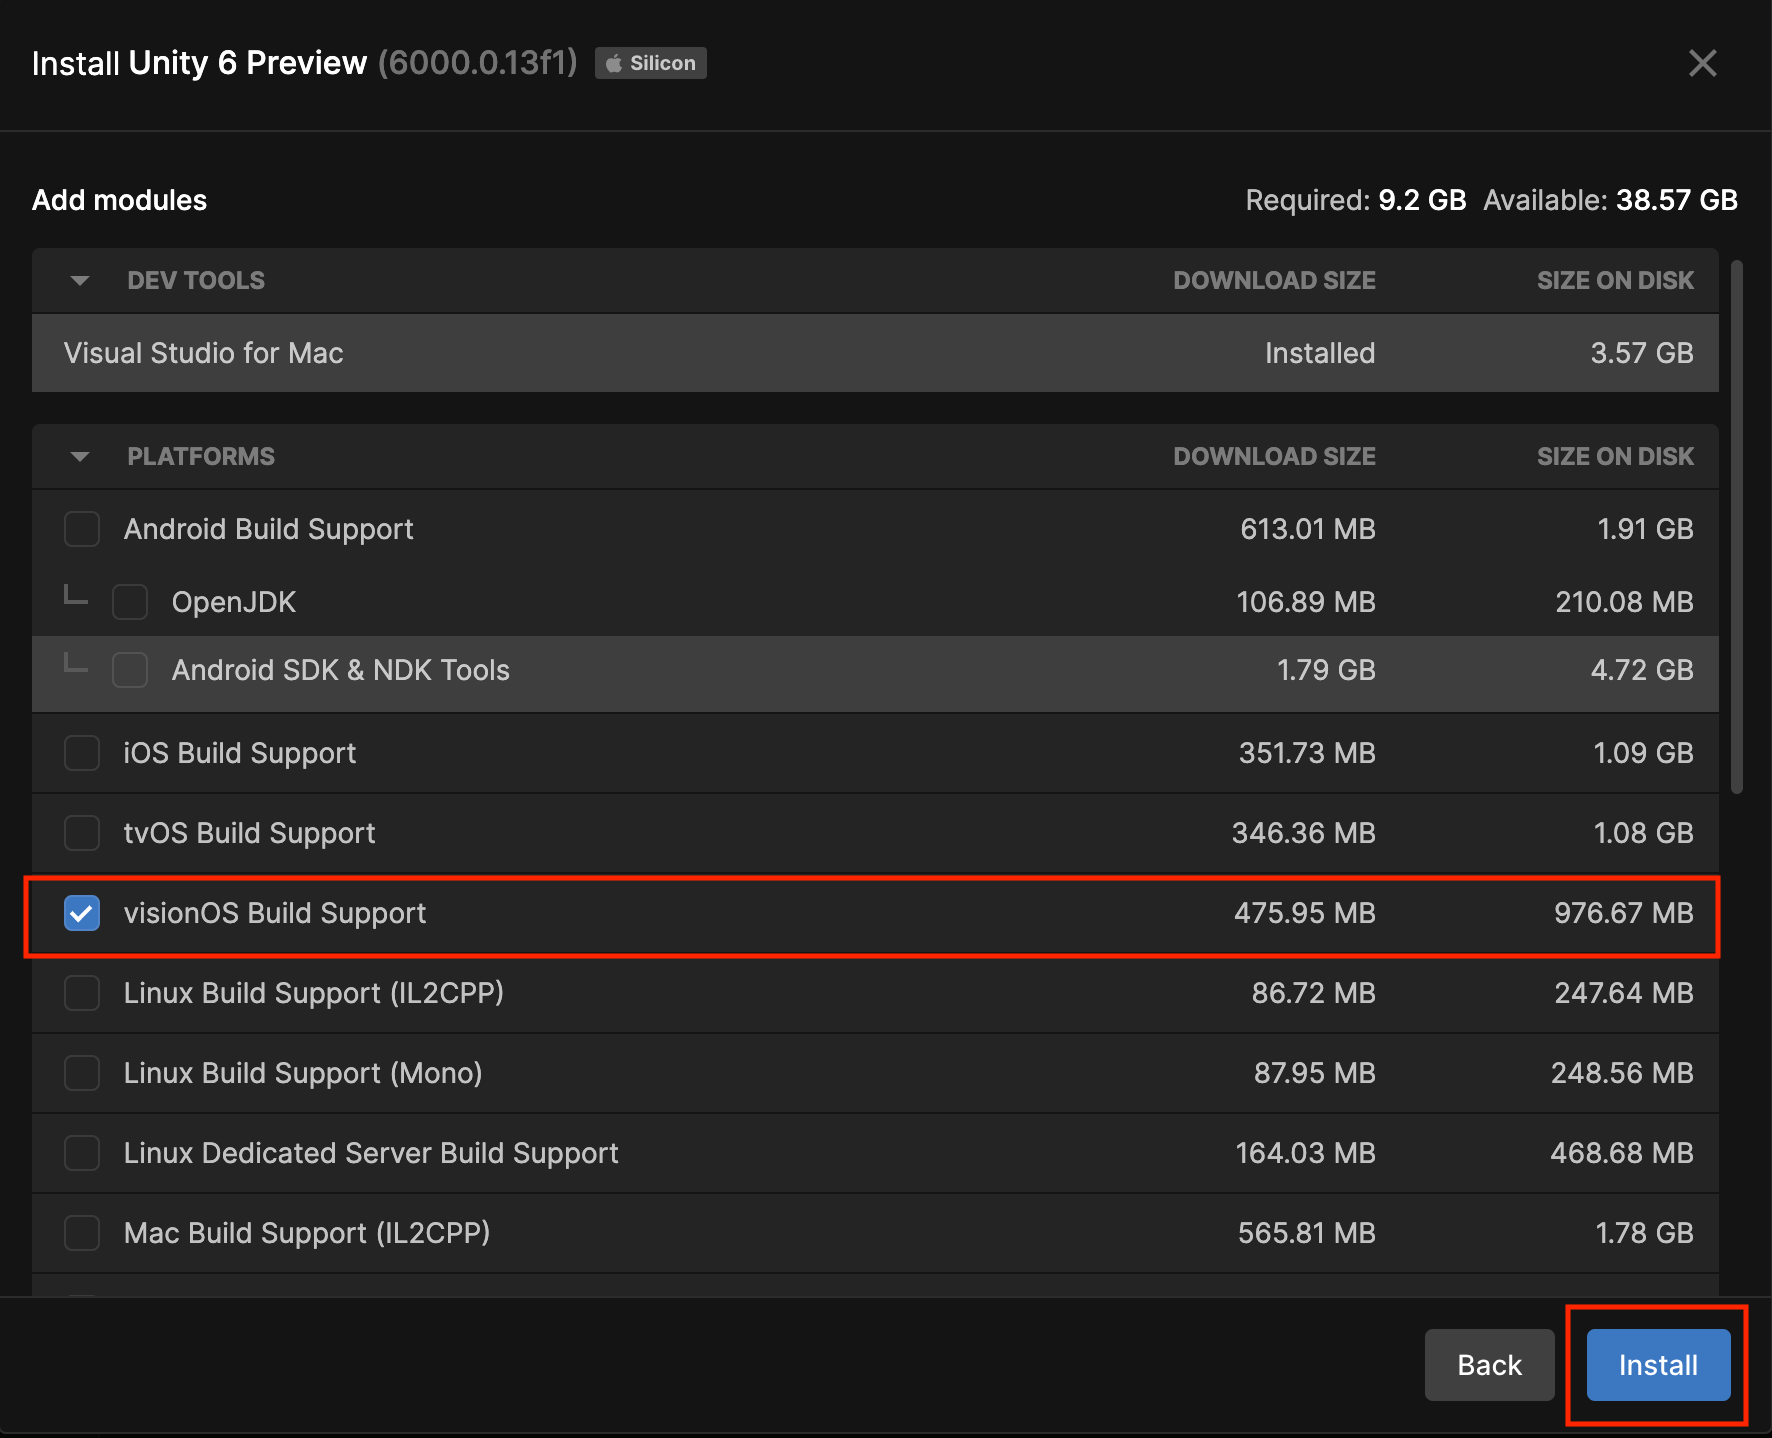
Task: Enable the OpenJDK module checkbox
Action: pos(130,602)
